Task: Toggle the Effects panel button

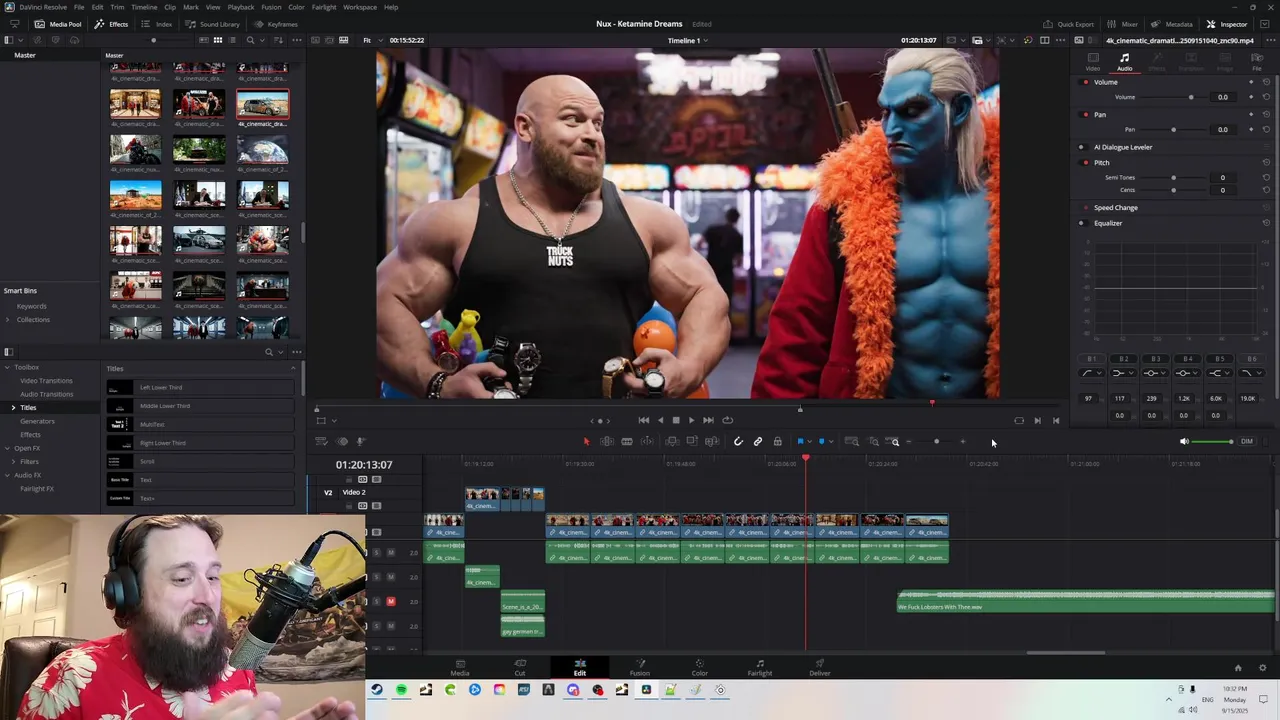Action: pos(111,24)
